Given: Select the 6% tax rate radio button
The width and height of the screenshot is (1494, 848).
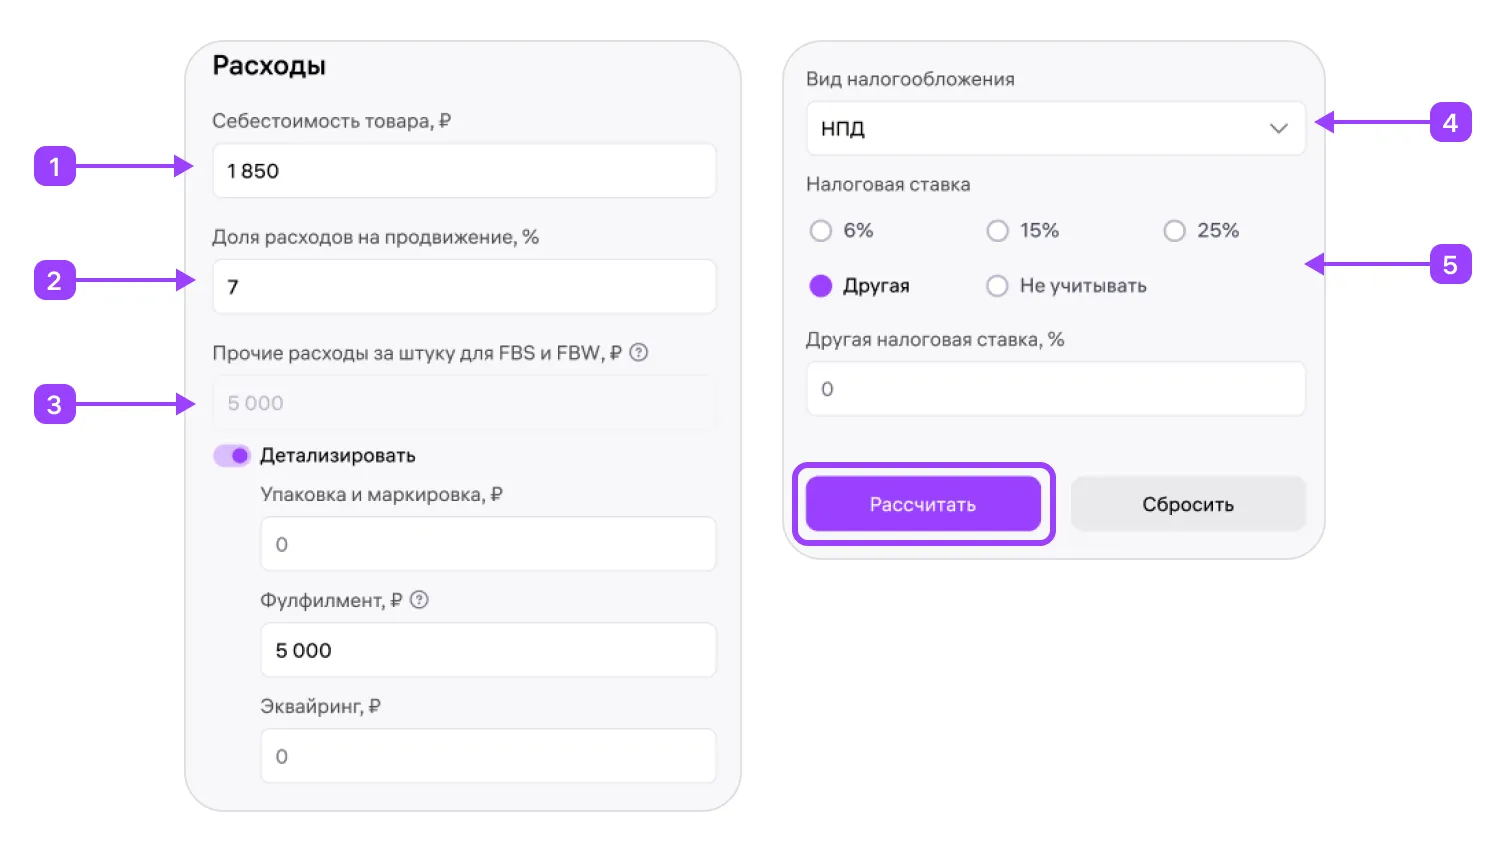Looking at the screenshot, I should [x=821, y=231].
